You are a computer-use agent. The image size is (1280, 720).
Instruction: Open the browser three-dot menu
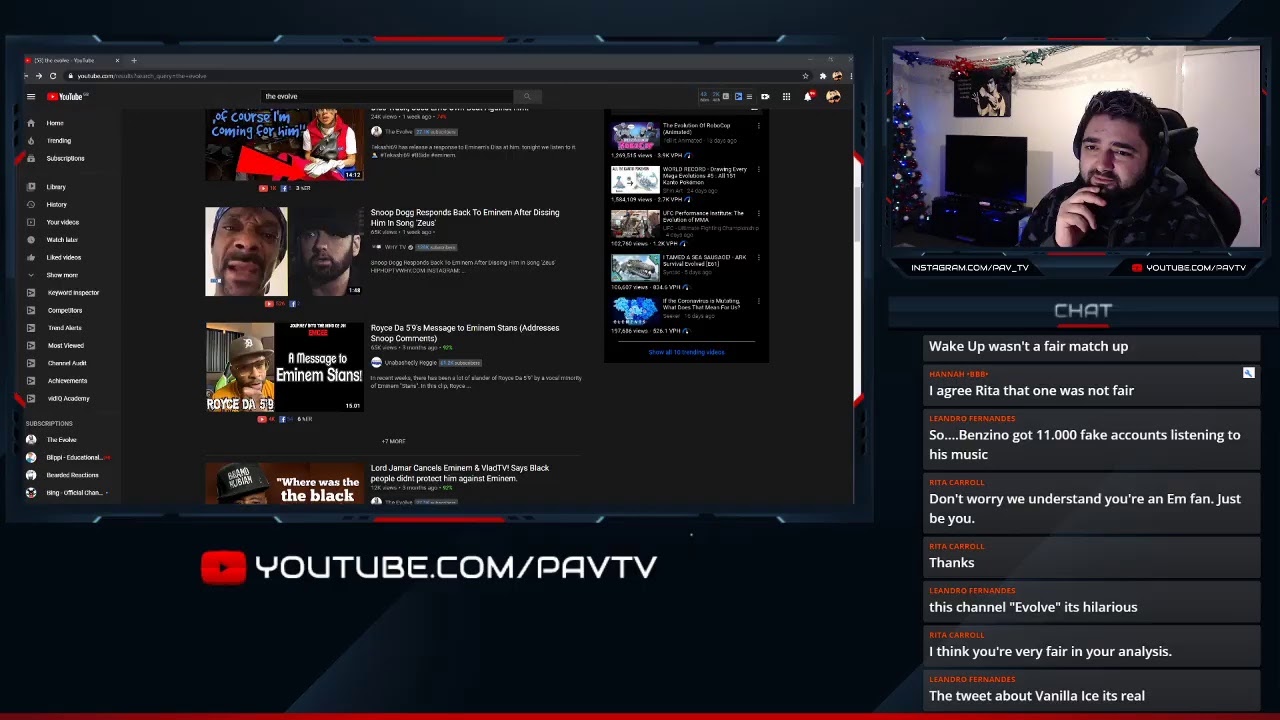(849, 76)
